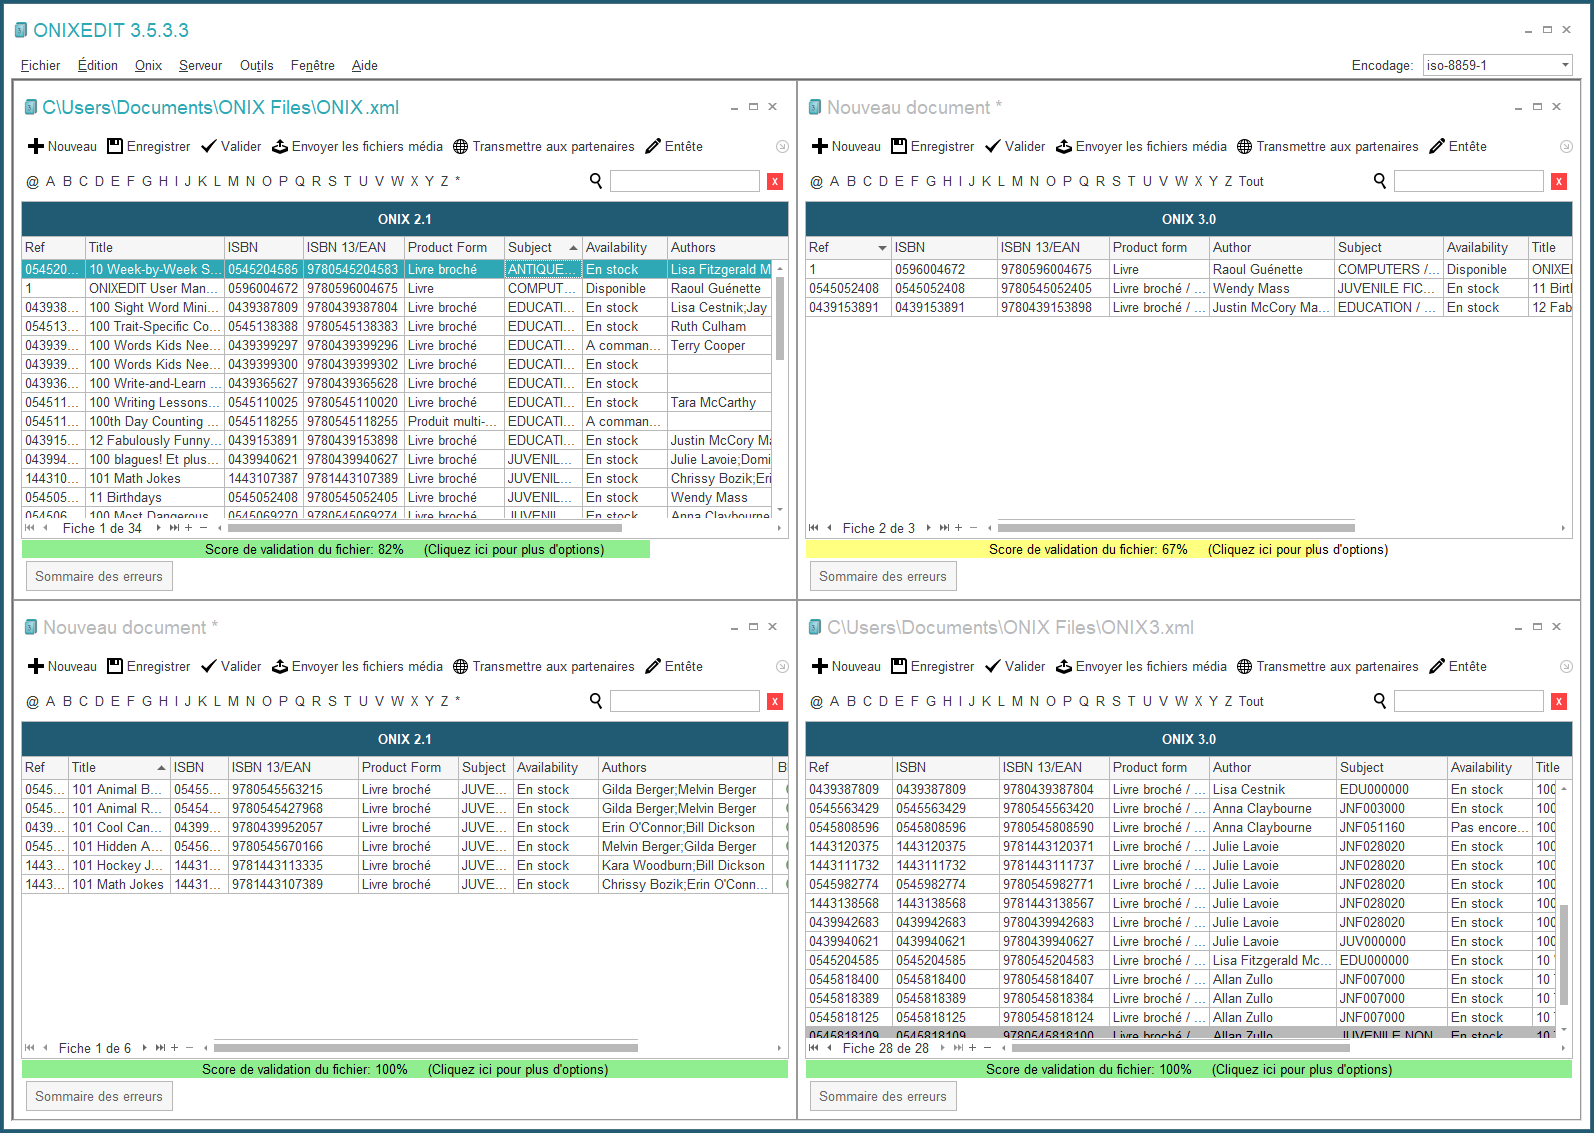Click Entête in Nouveau document ONIX 2.1 window
1594x1133 pixels.
click(x=674, y=666)
